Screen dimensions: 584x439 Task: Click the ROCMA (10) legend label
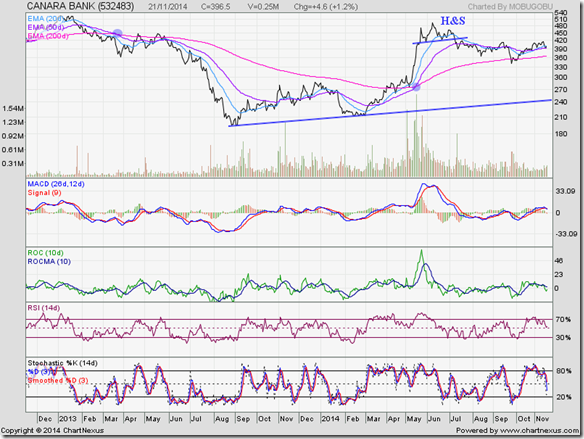pos(49,261)
